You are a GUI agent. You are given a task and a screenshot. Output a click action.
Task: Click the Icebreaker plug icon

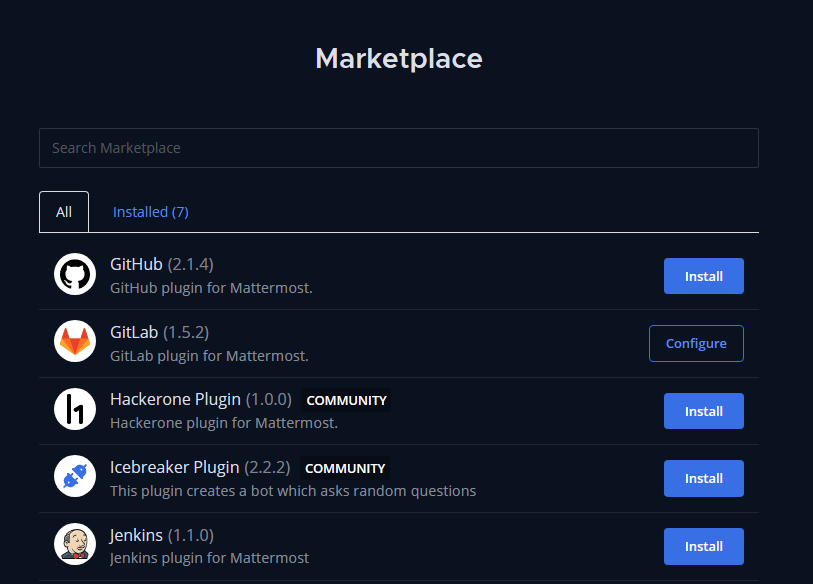[x=75, y=476]
